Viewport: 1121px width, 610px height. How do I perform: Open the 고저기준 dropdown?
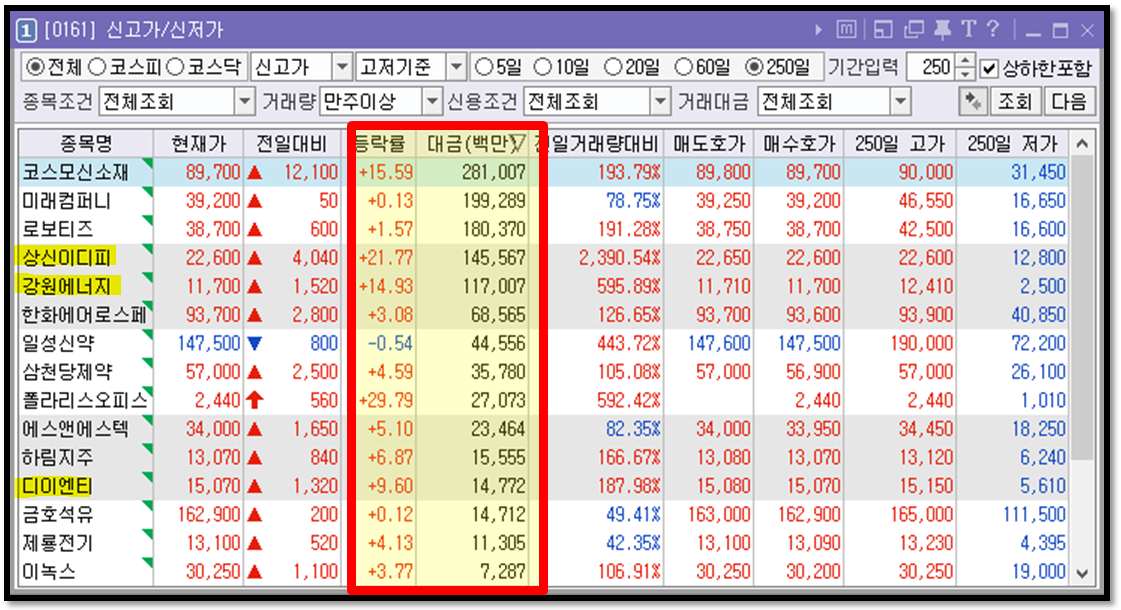click(x=456, y=68)
